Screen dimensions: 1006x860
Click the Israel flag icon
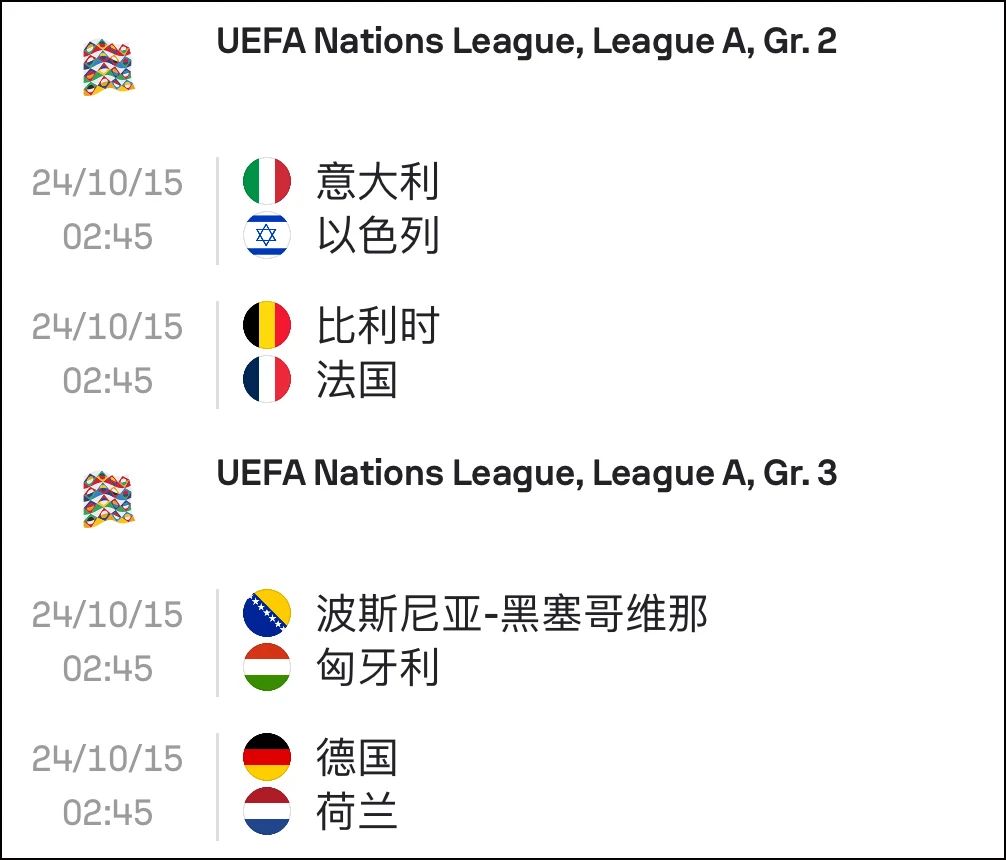pos(267,235)
